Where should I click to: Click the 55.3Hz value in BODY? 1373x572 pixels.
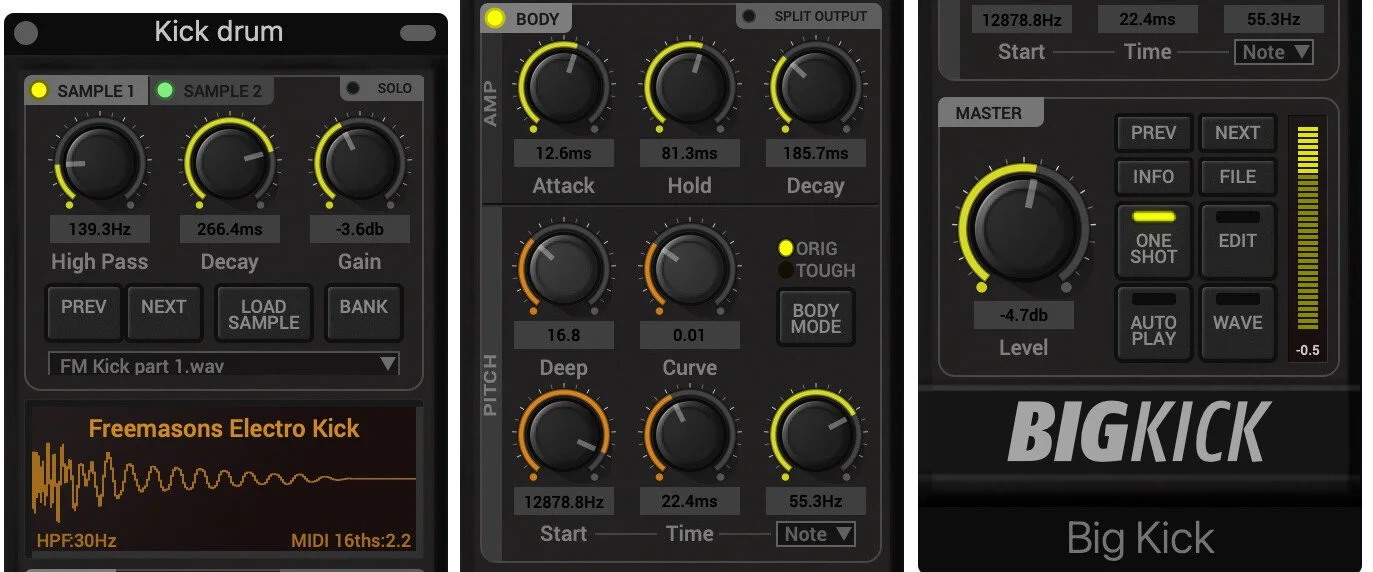point(816,501)
